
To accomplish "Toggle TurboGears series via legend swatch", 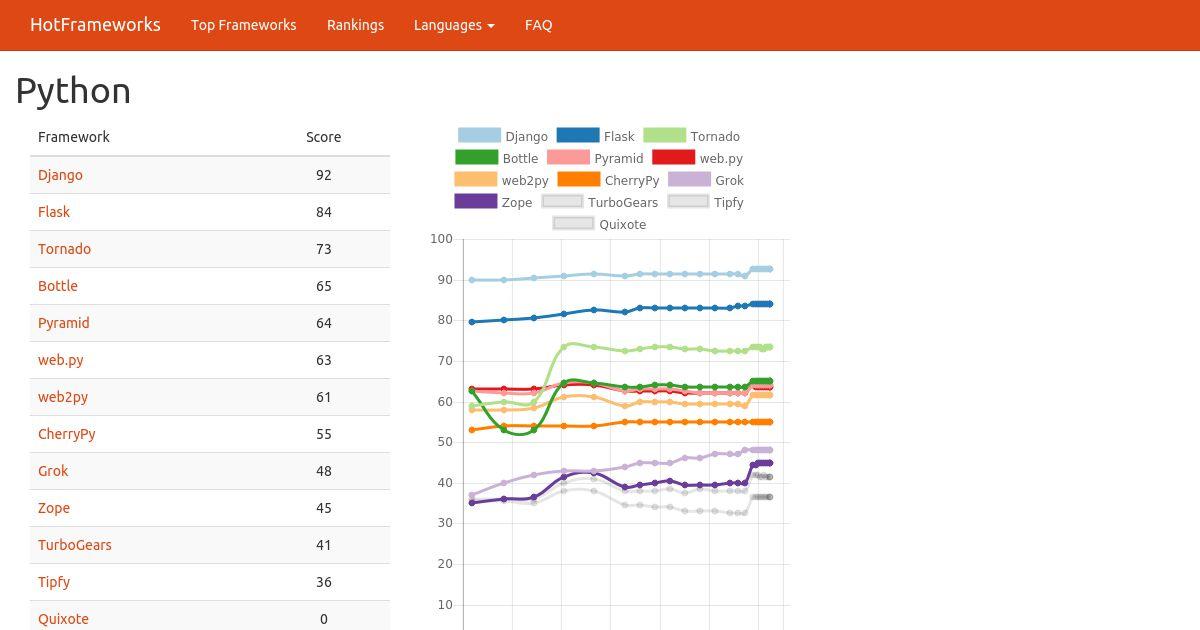I will [x=562, y=201].
